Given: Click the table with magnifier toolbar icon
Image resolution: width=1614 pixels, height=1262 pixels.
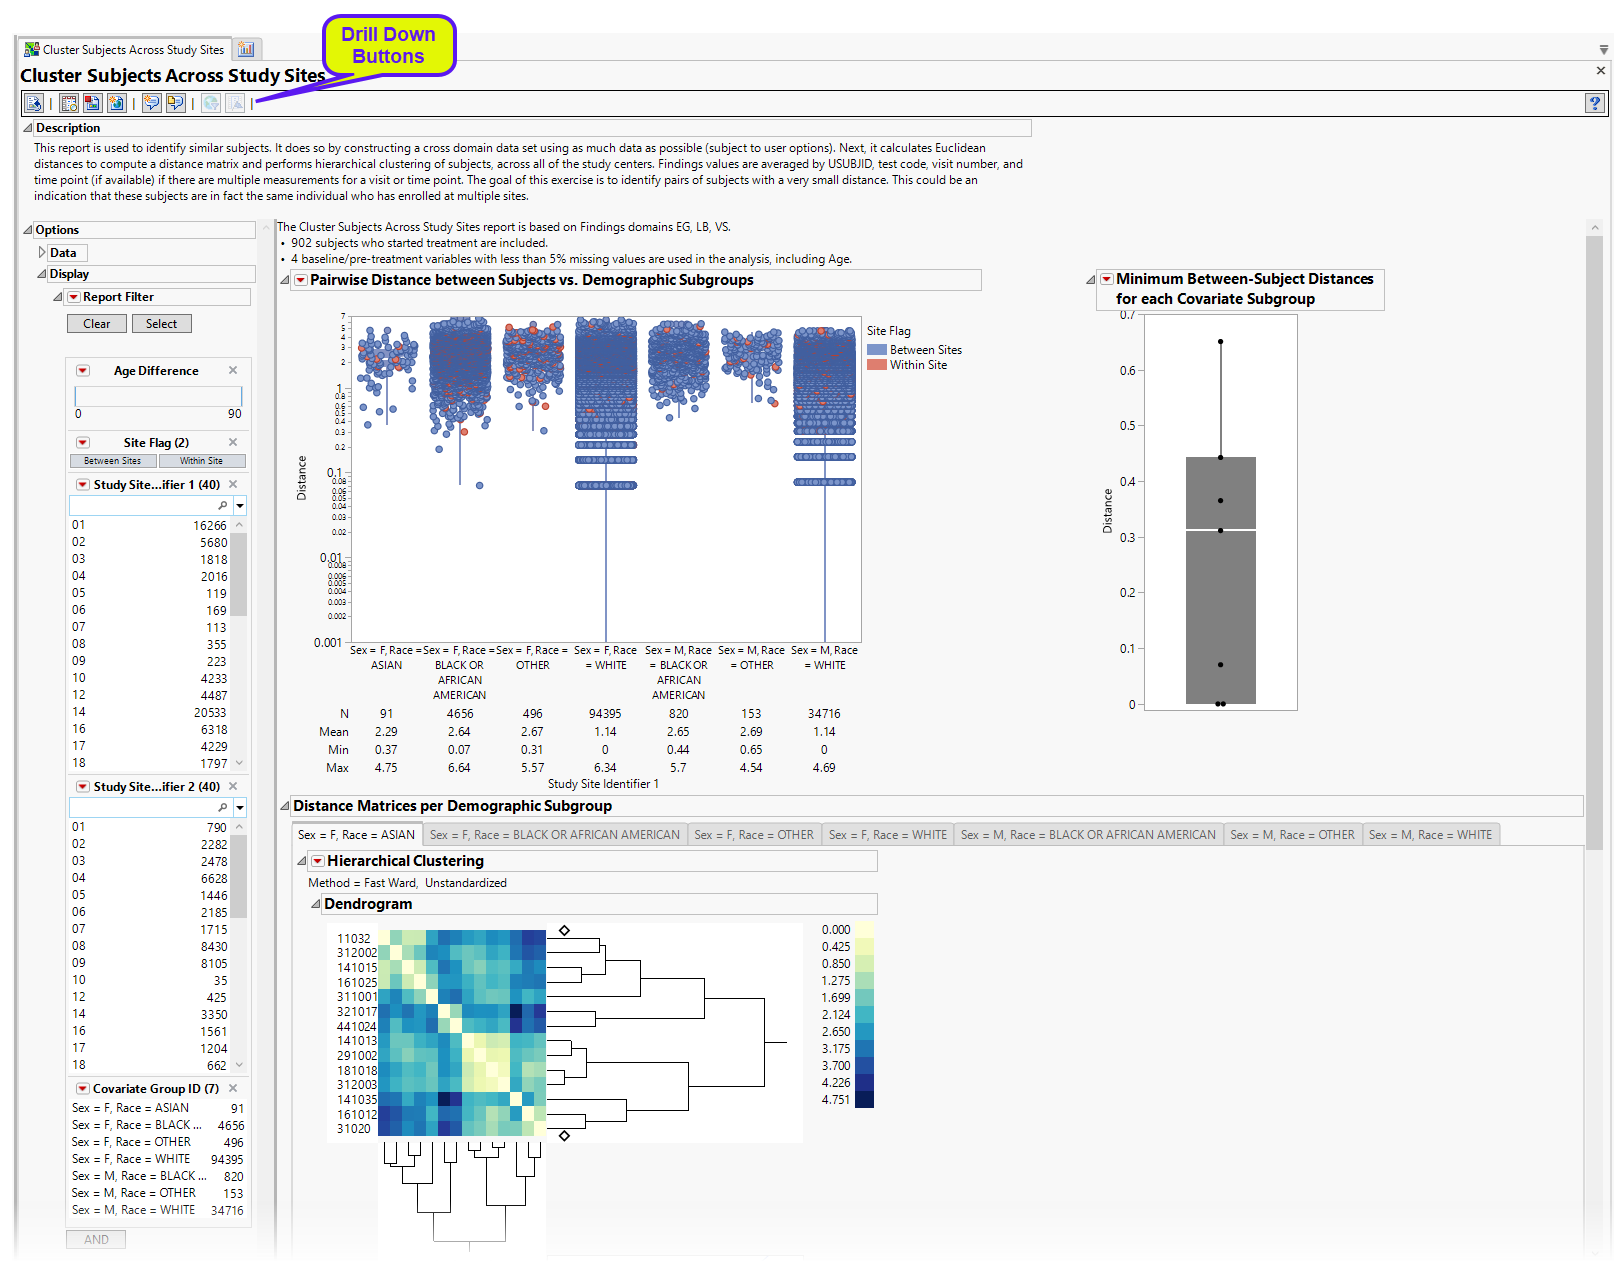Looking at the screenshot, I should pyautogui.click(x=69, y=103).
